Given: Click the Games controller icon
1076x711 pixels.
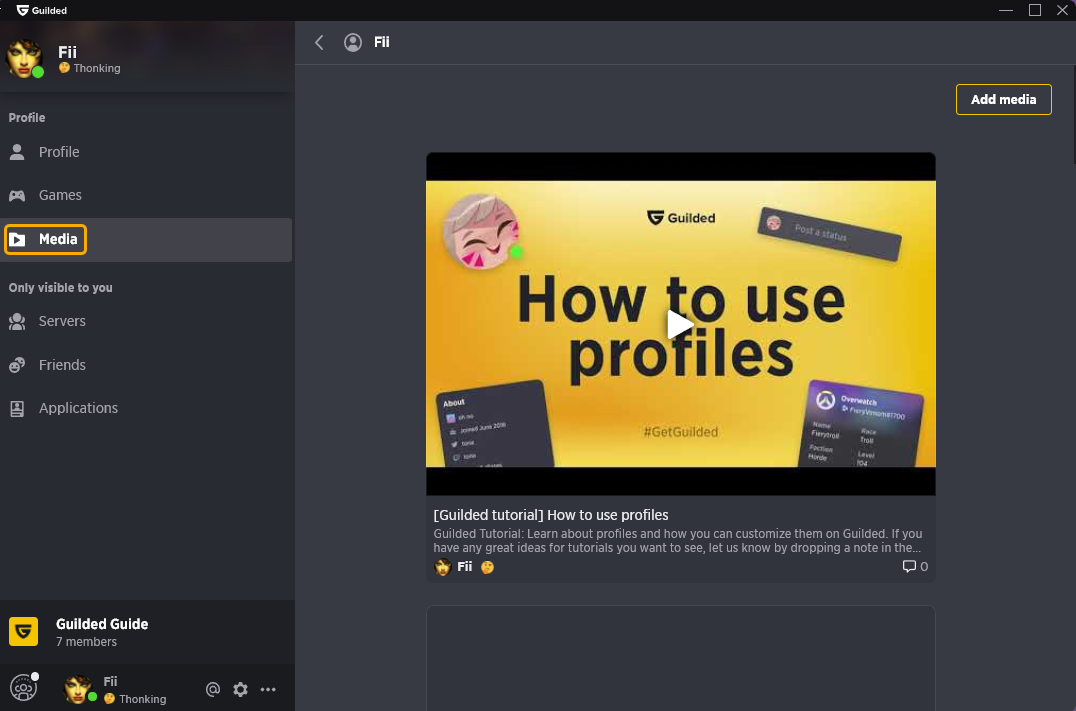Looking at the screenshot, I should [x=17, y=196].
